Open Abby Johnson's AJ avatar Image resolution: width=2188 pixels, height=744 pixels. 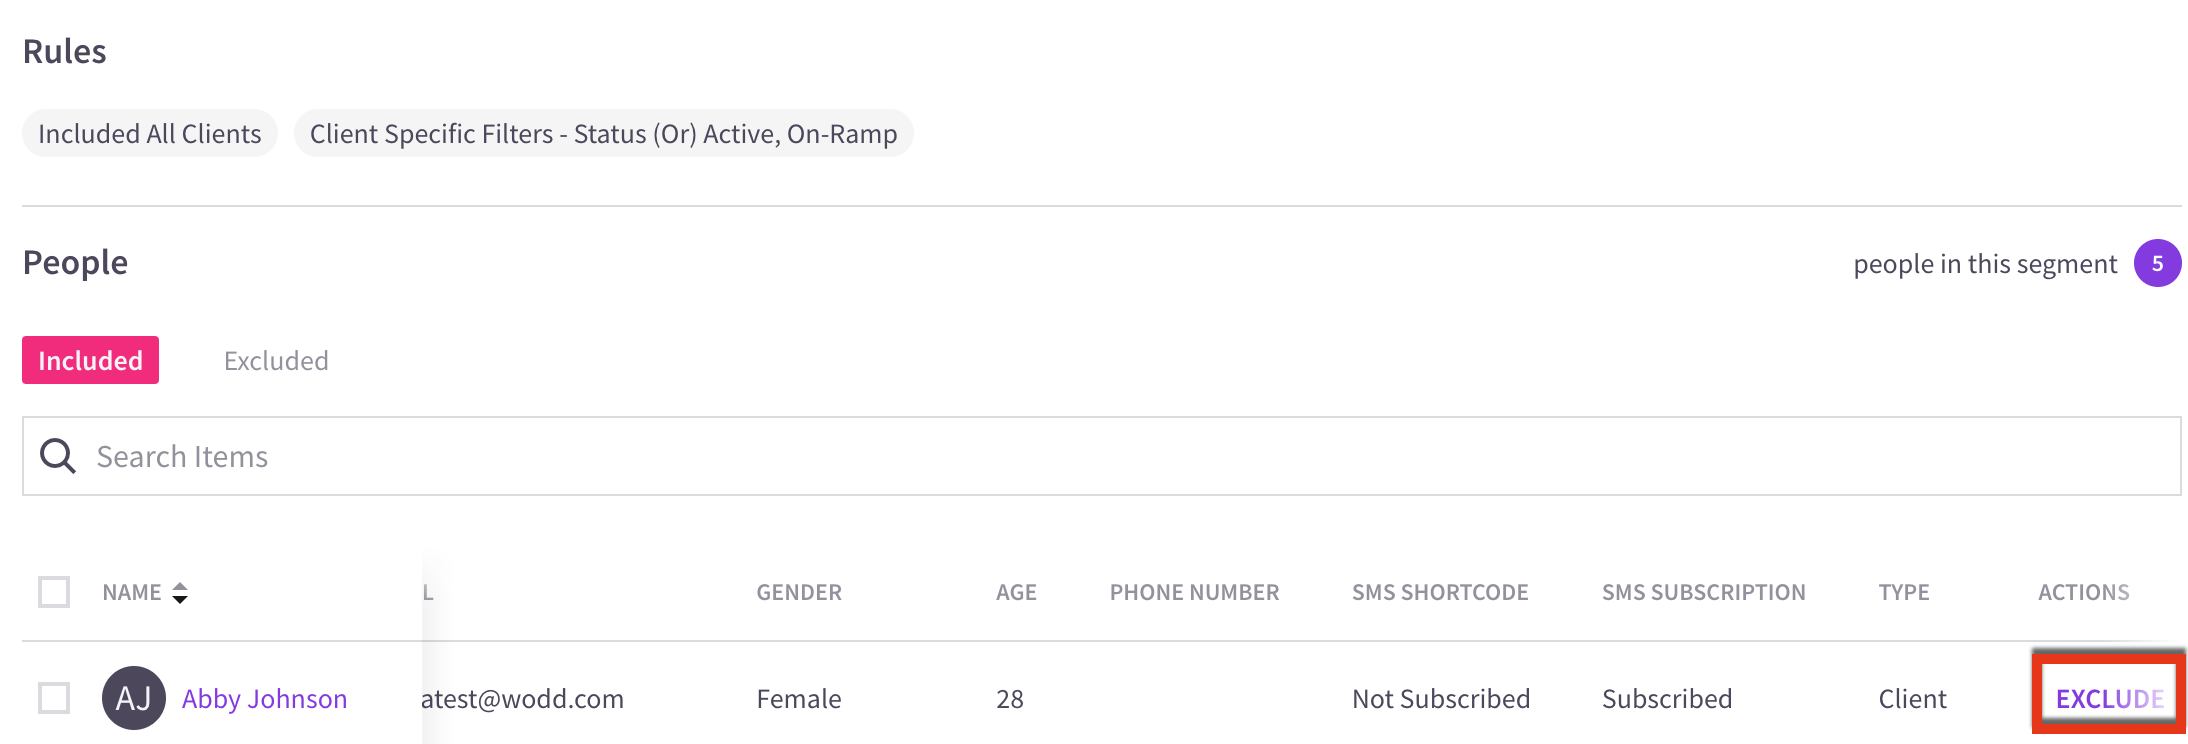134,698
